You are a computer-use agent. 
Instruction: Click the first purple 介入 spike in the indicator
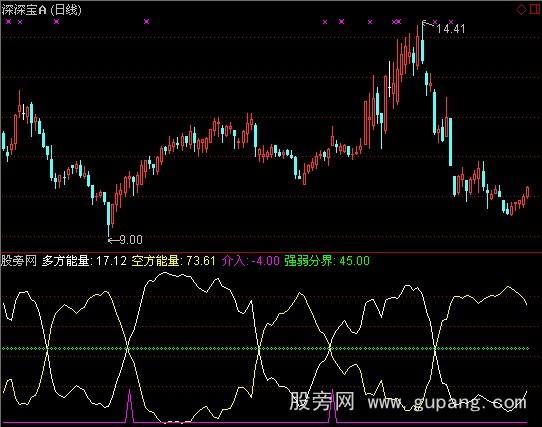(x=130, y=405)
